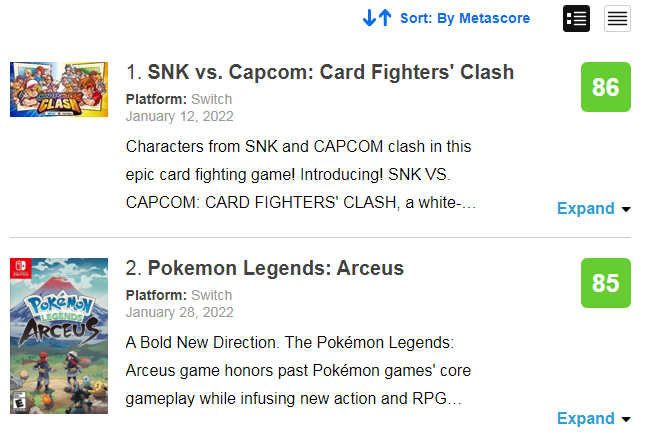Click the Pokemon Legends: Arceus box art
Screen dimensions: 649x446
pos(59,336)
